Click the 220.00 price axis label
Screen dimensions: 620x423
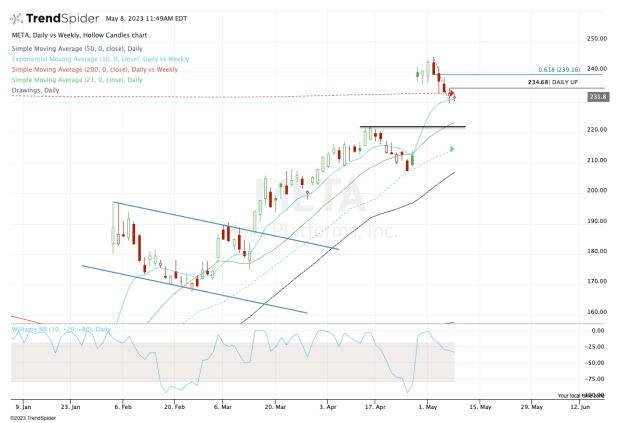(597, 130)
